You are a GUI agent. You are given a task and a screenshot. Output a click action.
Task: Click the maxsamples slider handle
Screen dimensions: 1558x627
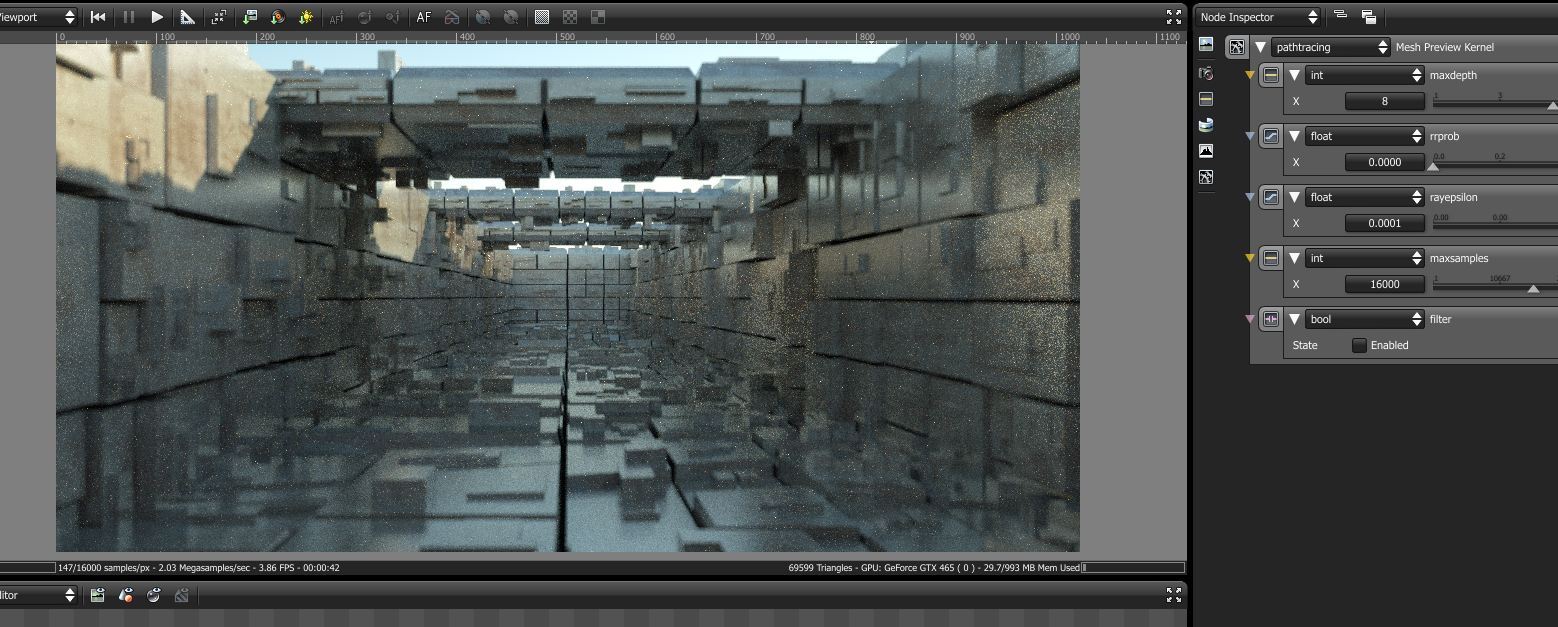point(1533,288)
